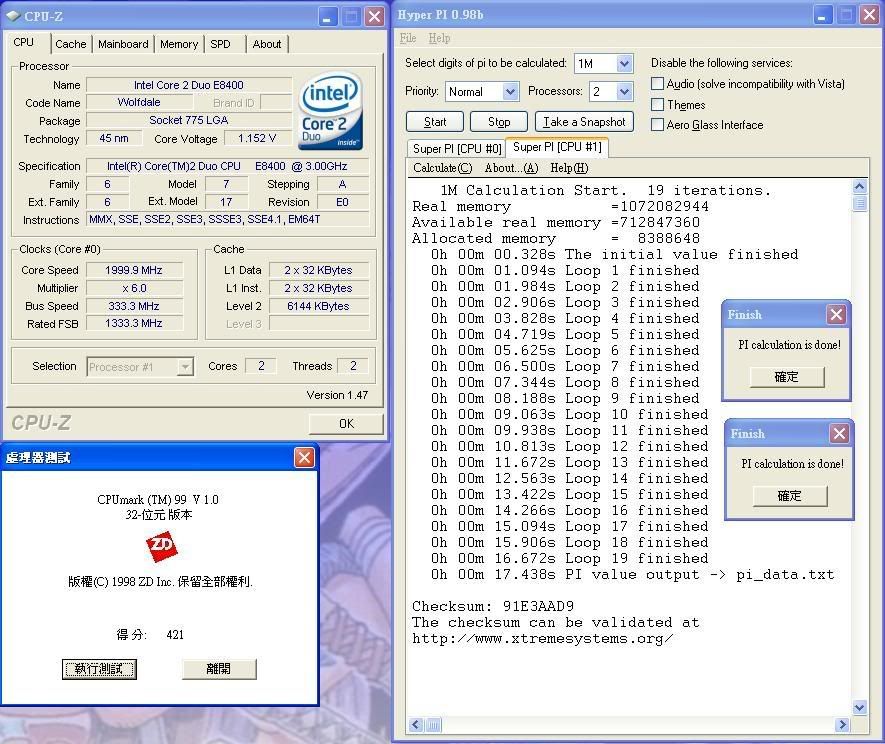The width and height of the screenshot is (885, 744).
Task: Check Aero Glass Interface option
Action: click(657, 125)
